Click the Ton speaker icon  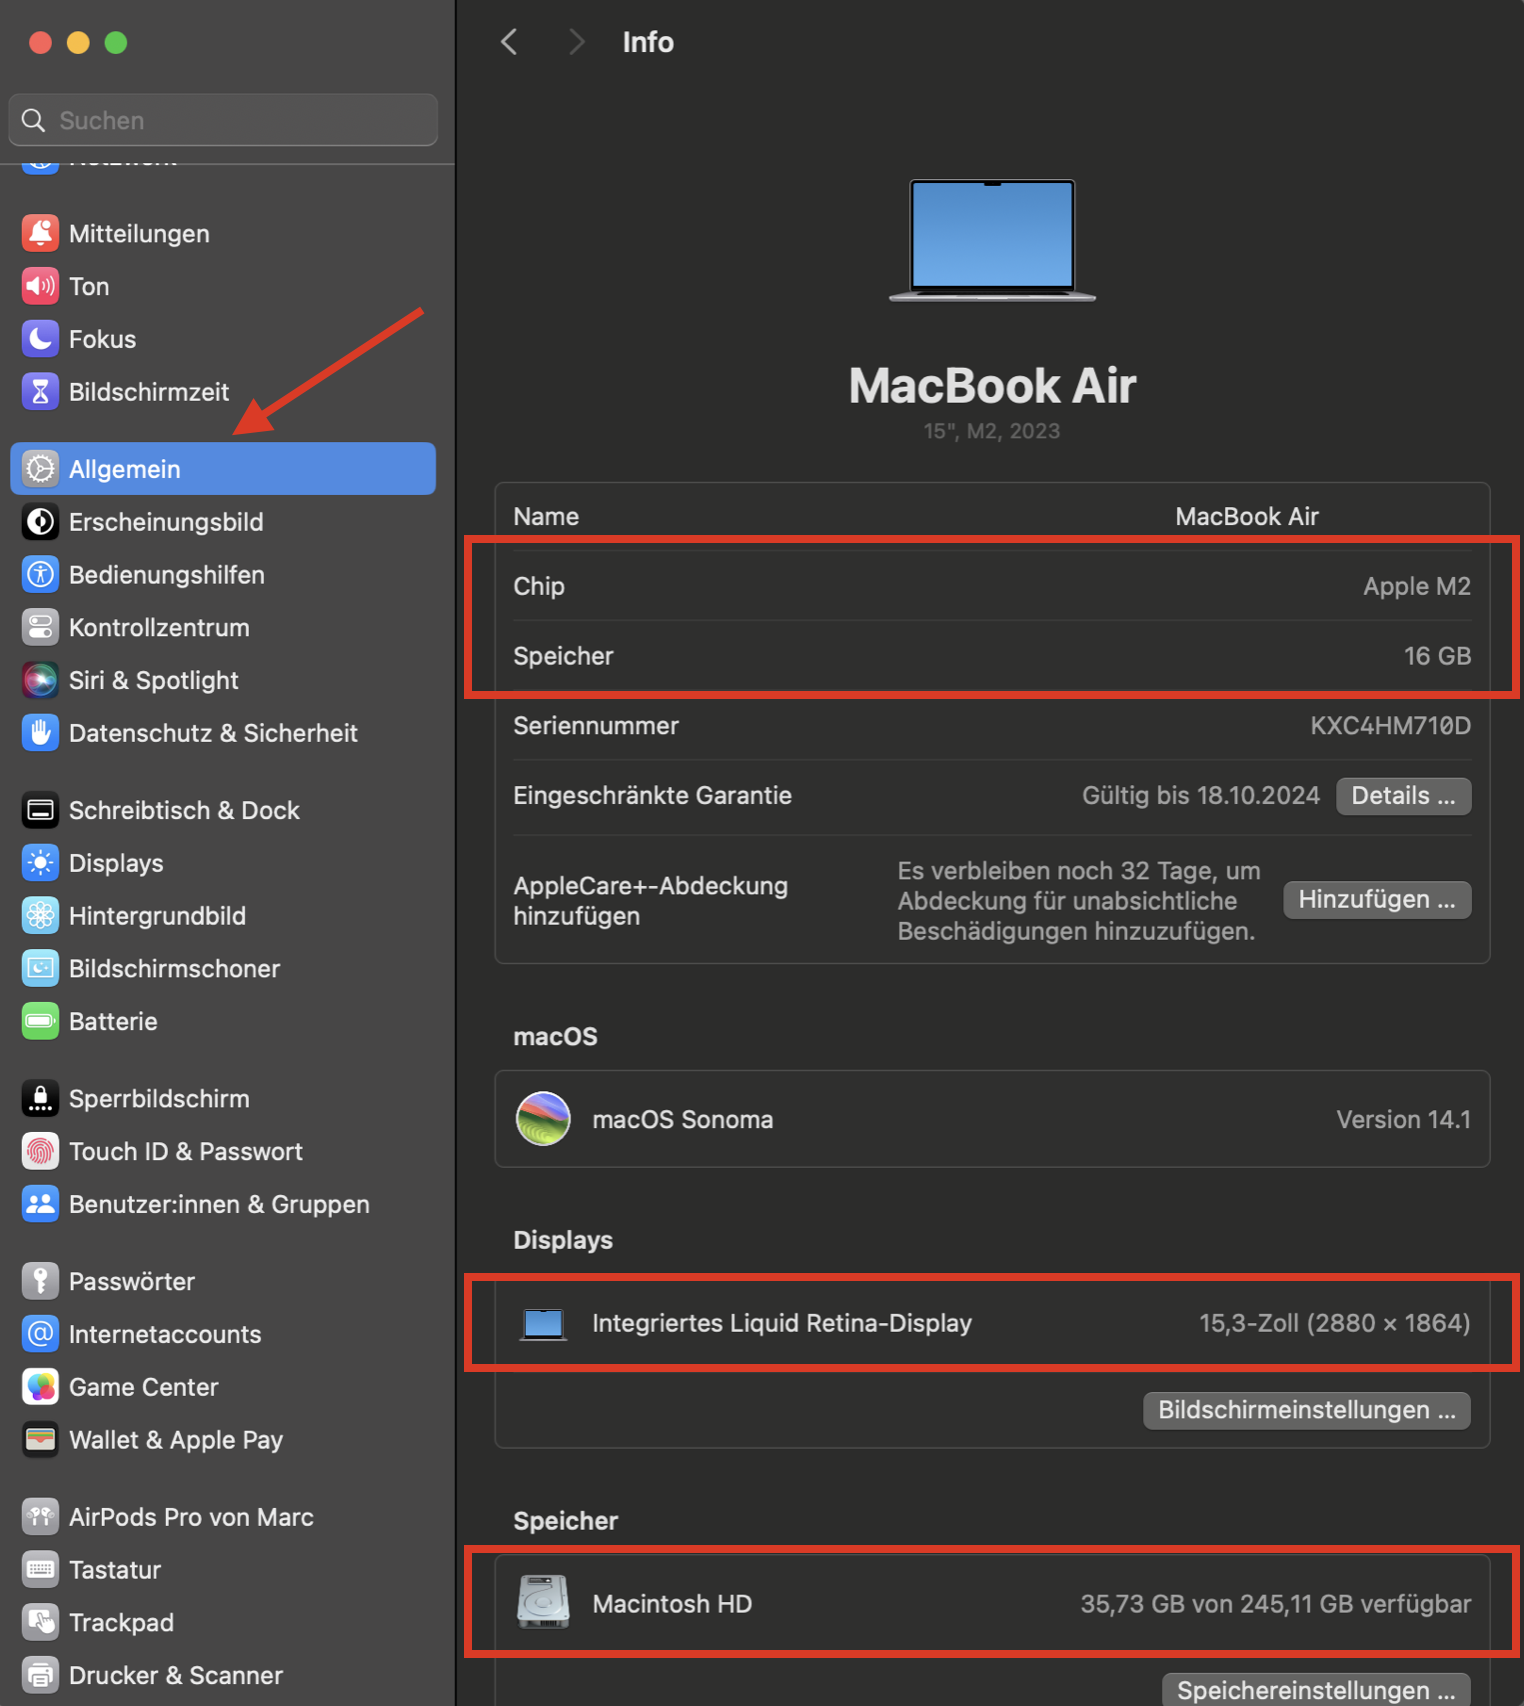tap(40, 286)
